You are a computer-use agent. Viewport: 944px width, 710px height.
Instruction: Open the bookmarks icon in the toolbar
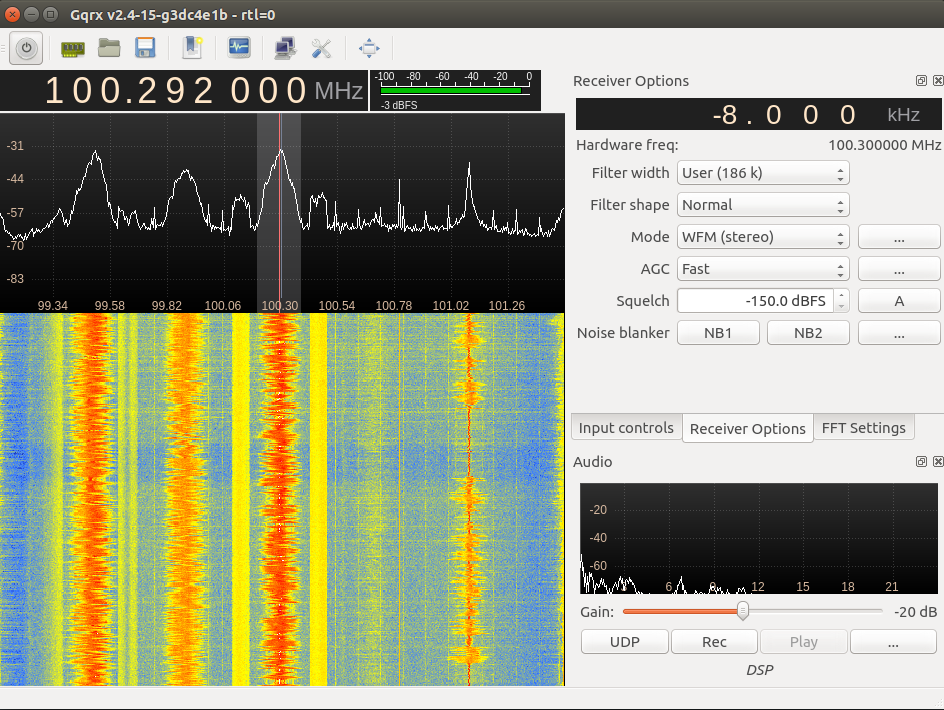pos(192,48)
